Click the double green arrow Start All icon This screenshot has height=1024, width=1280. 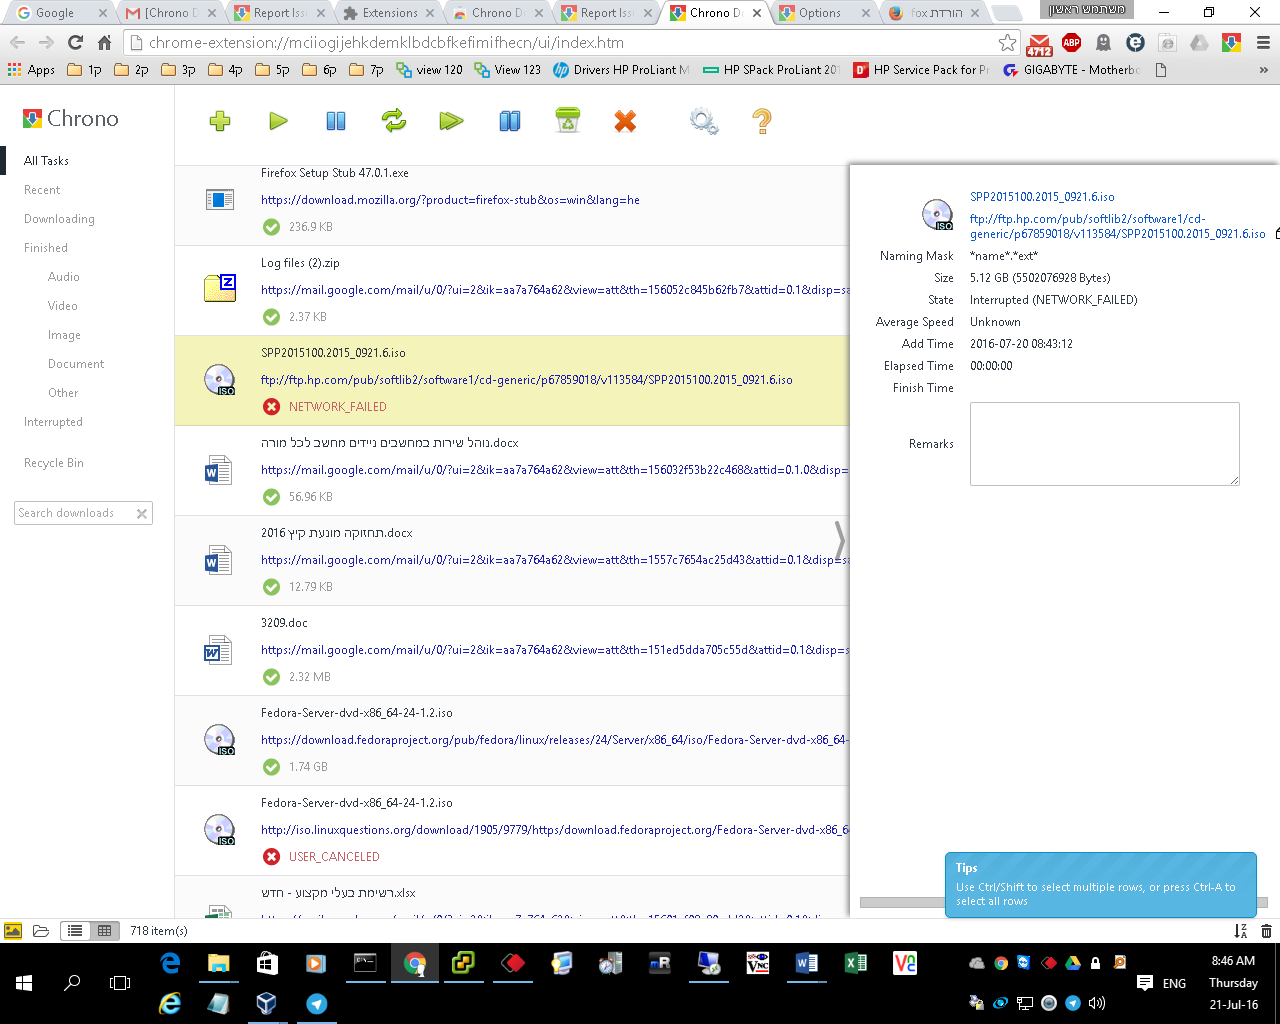tap(451, 121)
